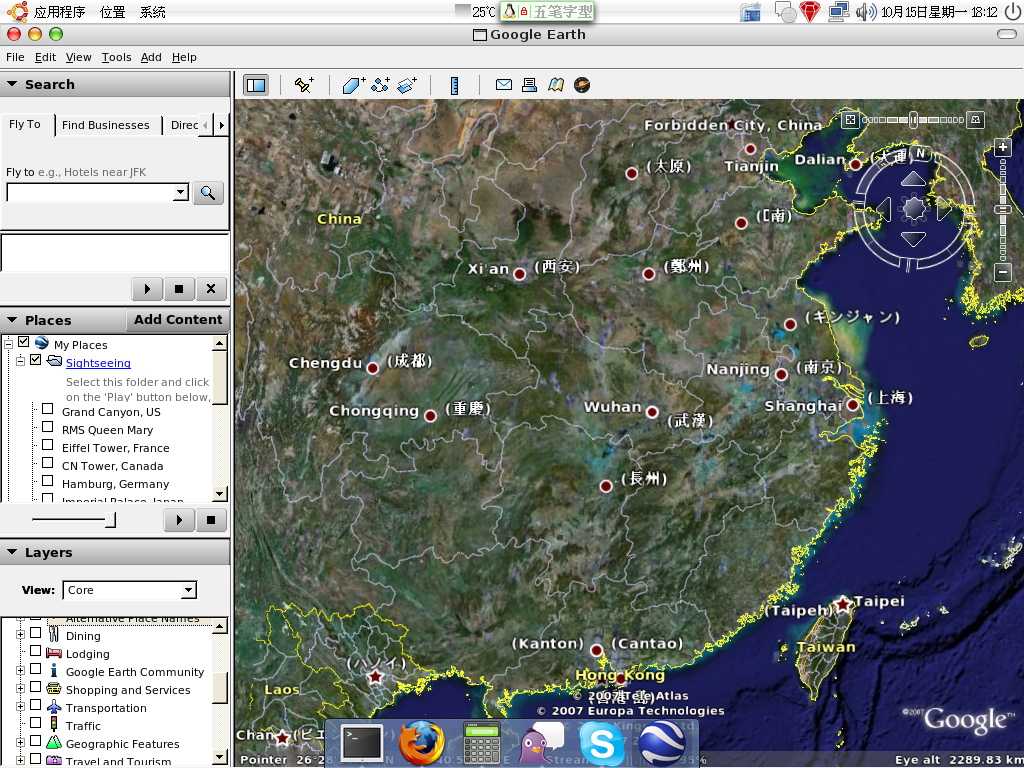Add a placemark with the pushpin tool

304,85
